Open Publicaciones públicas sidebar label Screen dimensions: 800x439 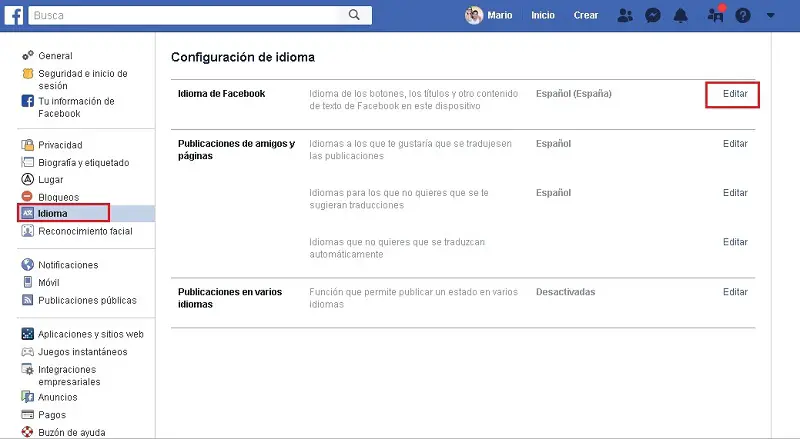point(87,300)
